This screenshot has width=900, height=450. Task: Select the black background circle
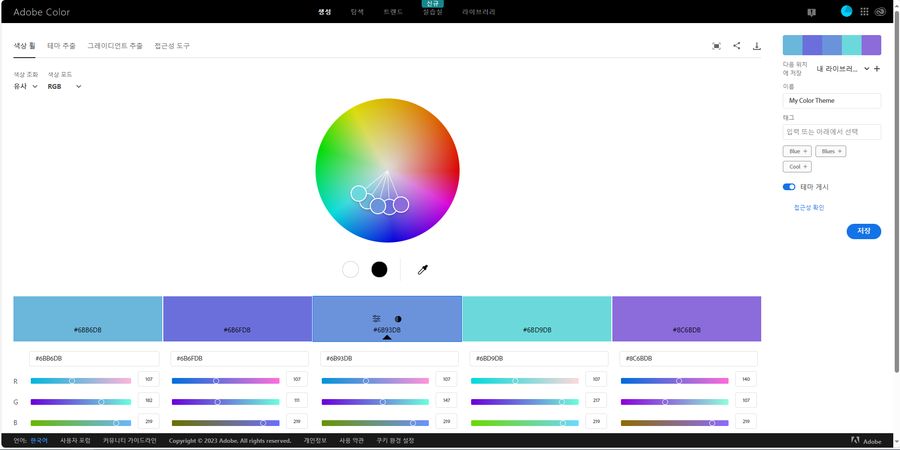point(379,269)
